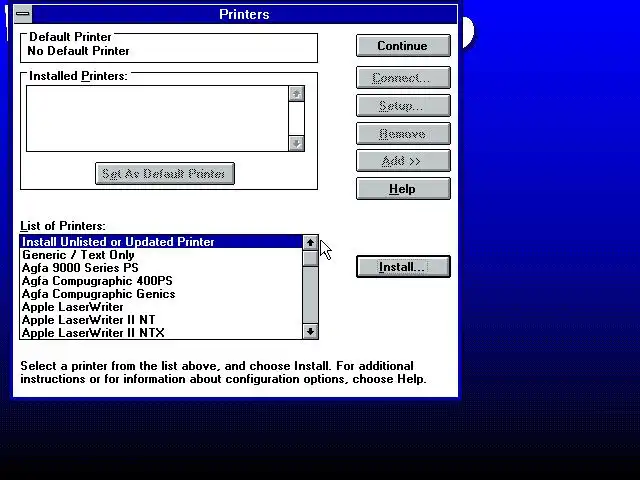The height and width of the screenshot is (480, 640).
Task: Click the Install... button
Action: click(403, 267)
